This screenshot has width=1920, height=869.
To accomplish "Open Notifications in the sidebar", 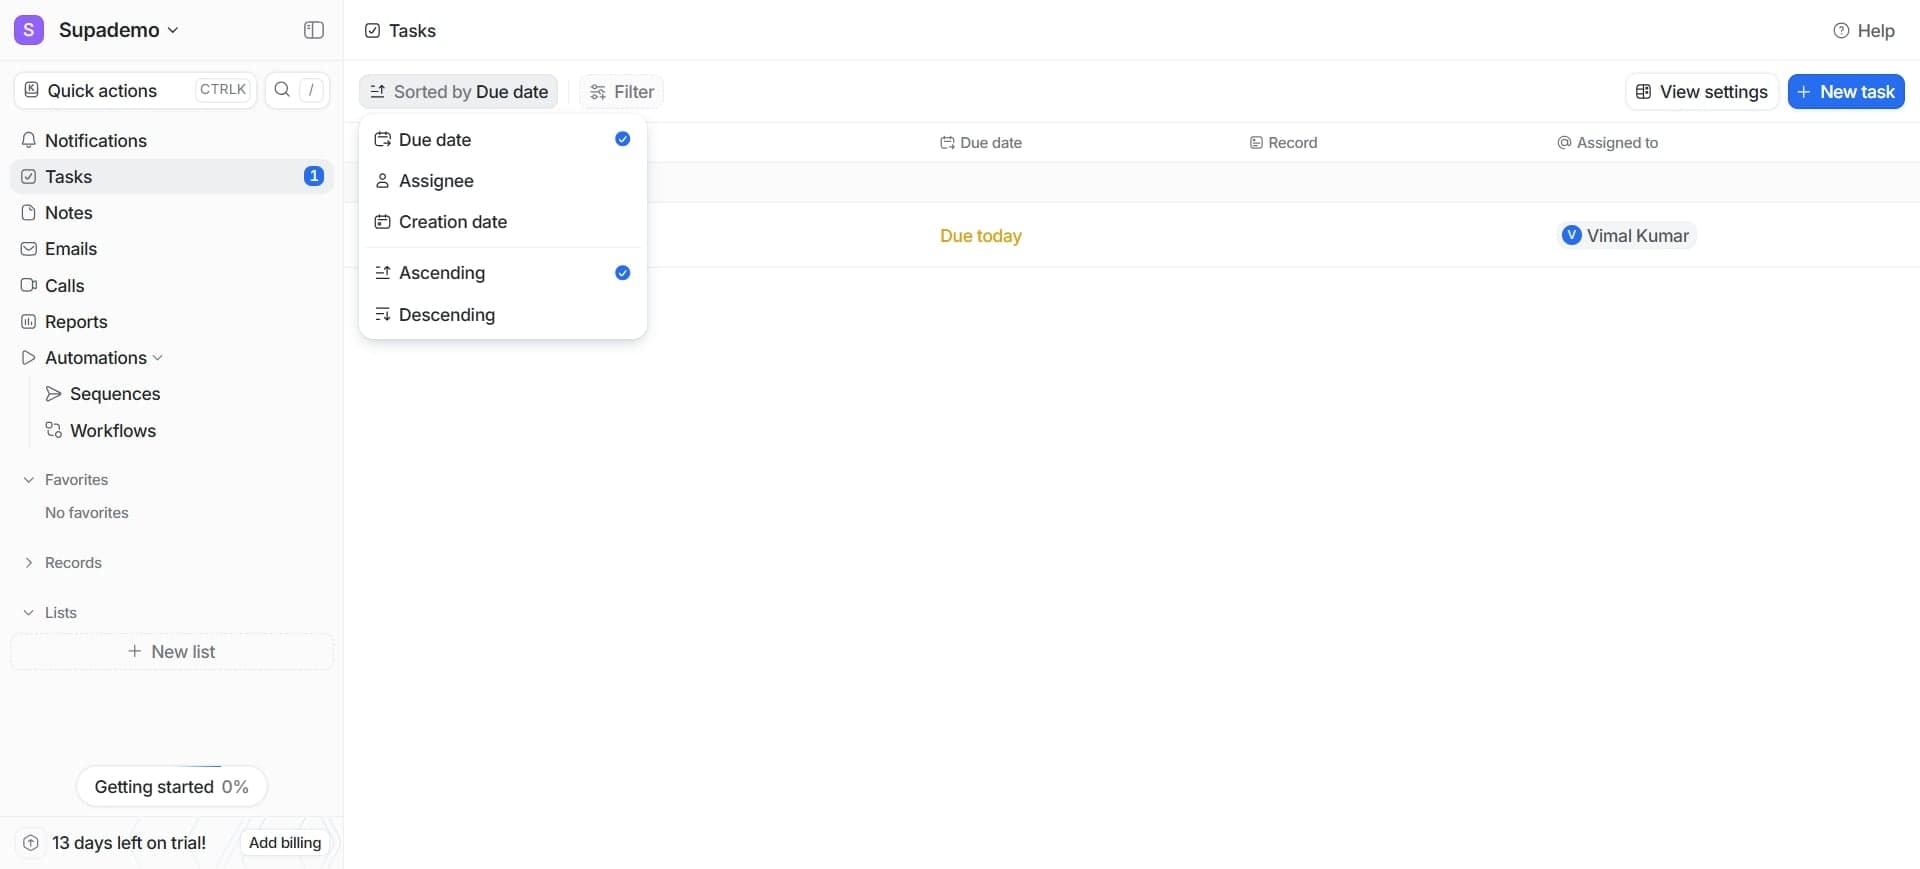I will (x=172, y=140).
